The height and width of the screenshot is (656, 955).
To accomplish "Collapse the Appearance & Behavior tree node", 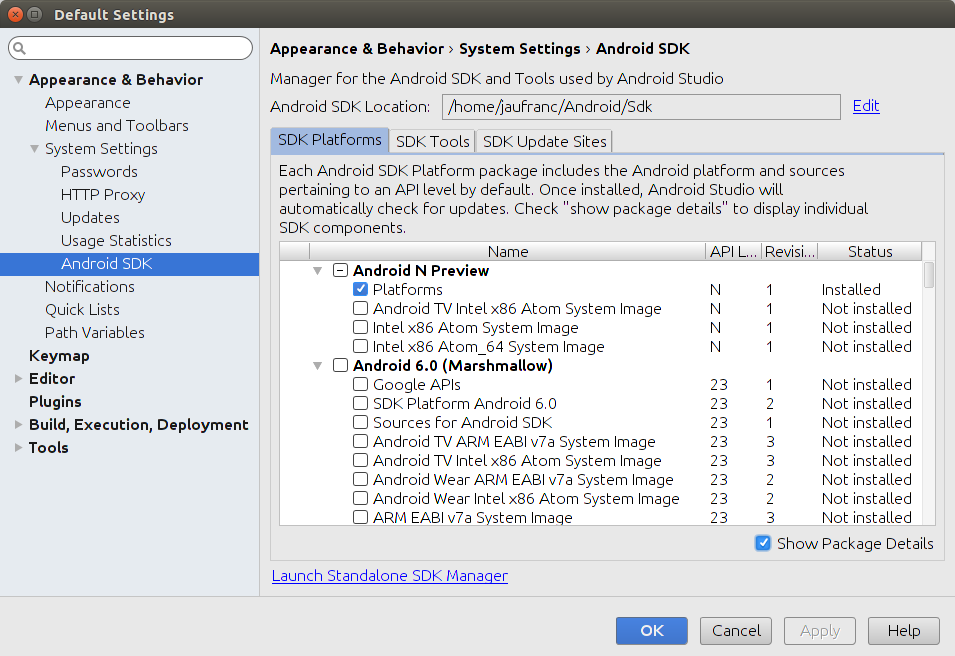I will tap(19, 80).
